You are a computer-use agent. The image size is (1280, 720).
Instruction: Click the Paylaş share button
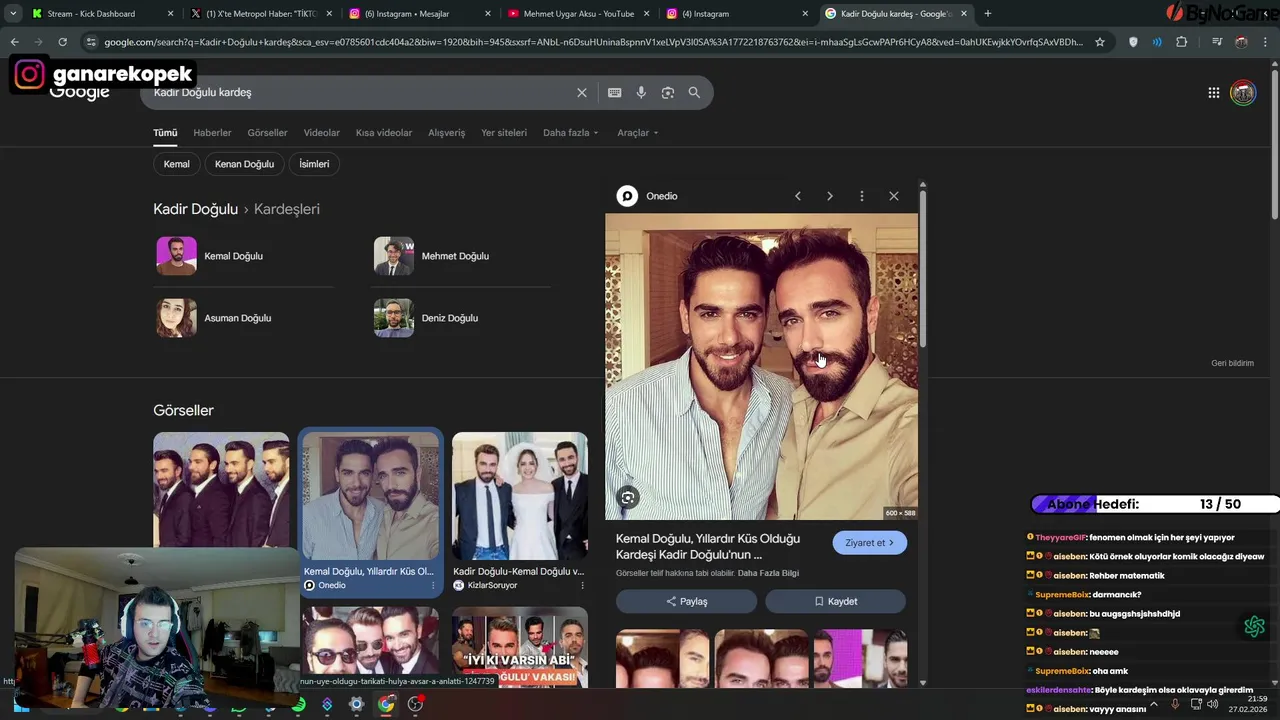pyautogui.click(x=686, y=601)
